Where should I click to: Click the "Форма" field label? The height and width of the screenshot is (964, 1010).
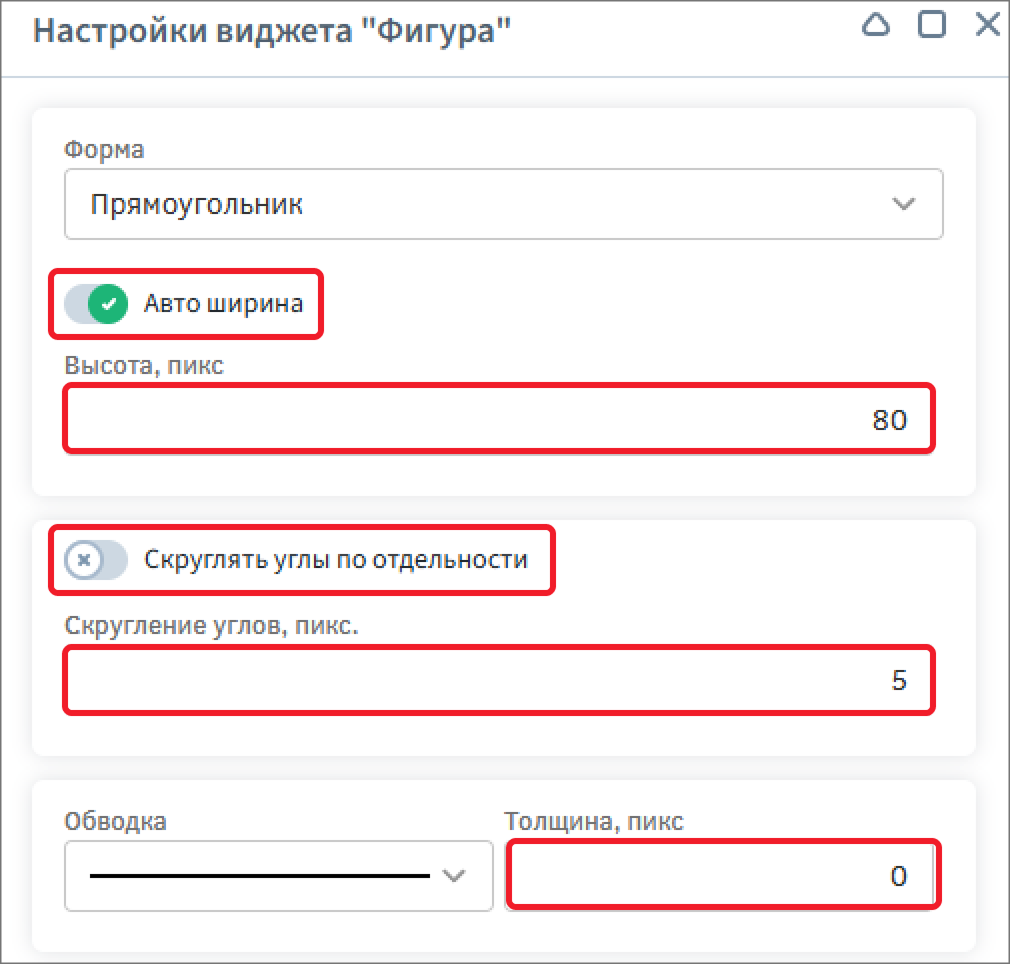(104, 150)
